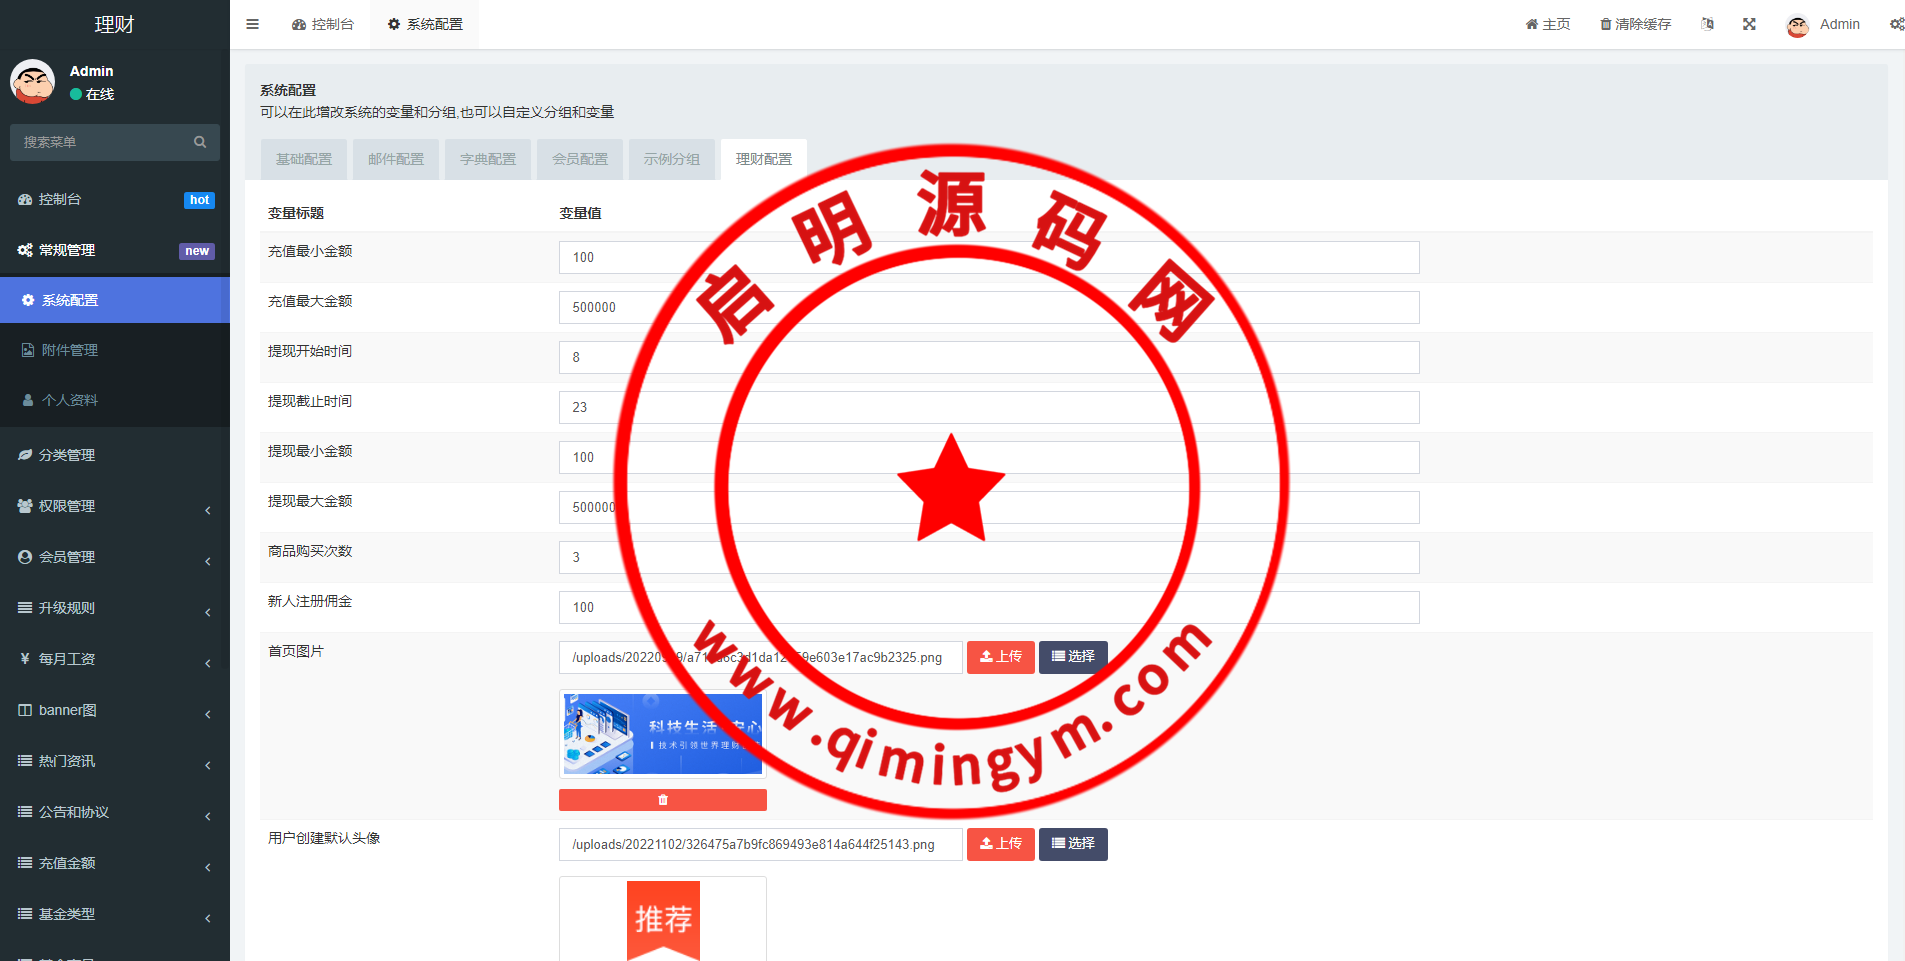Click the red trash bar under homepage image
Viewport: 1905px width, 961px height.
click(x=662, y=800)
